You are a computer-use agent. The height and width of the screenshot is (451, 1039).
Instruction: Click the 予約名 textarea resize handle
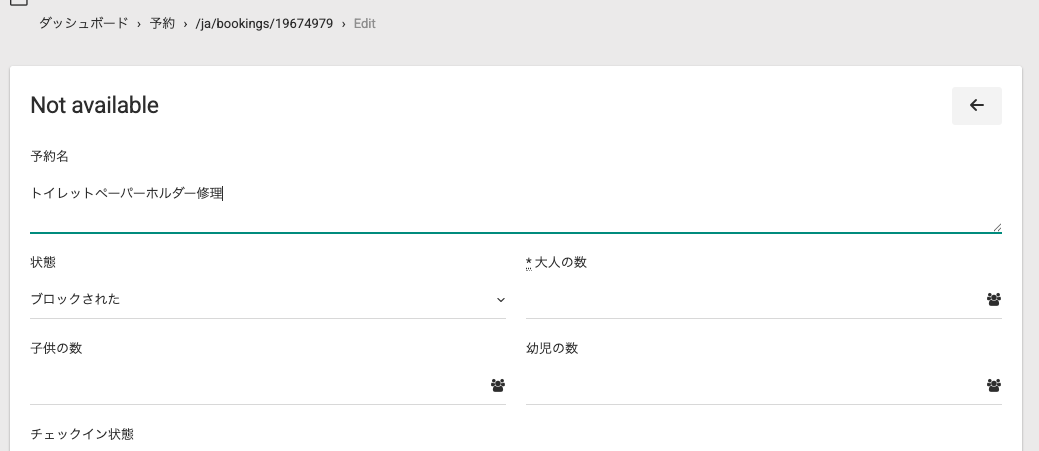click(996, 227)
